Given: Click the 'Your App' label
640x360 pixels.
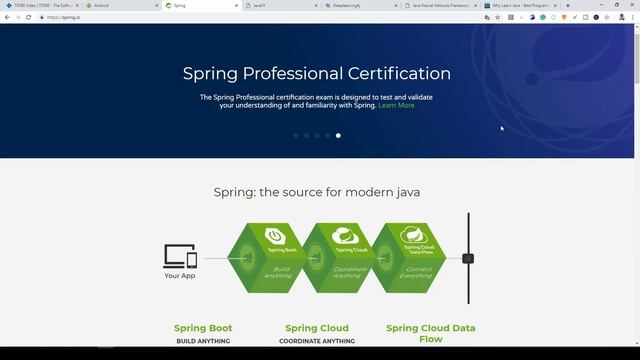Looking at the screenshot, I should pyautogui.click(x=180, y=276).
